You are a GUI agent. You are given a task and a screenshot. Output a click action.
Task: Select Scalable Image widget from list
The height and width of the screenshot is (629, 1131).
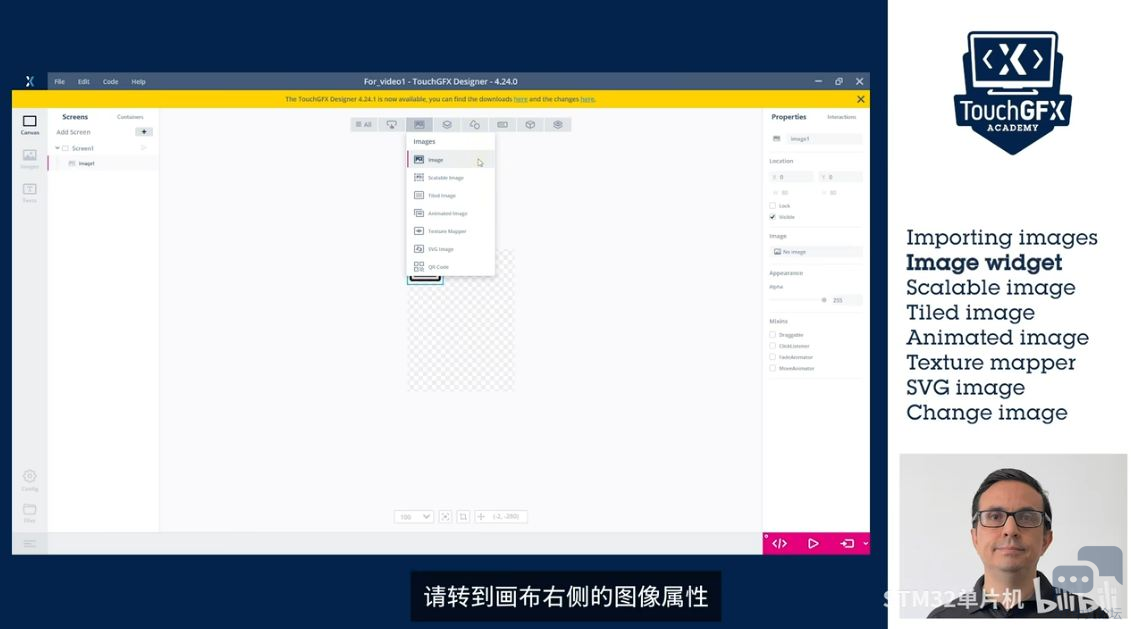445,178
